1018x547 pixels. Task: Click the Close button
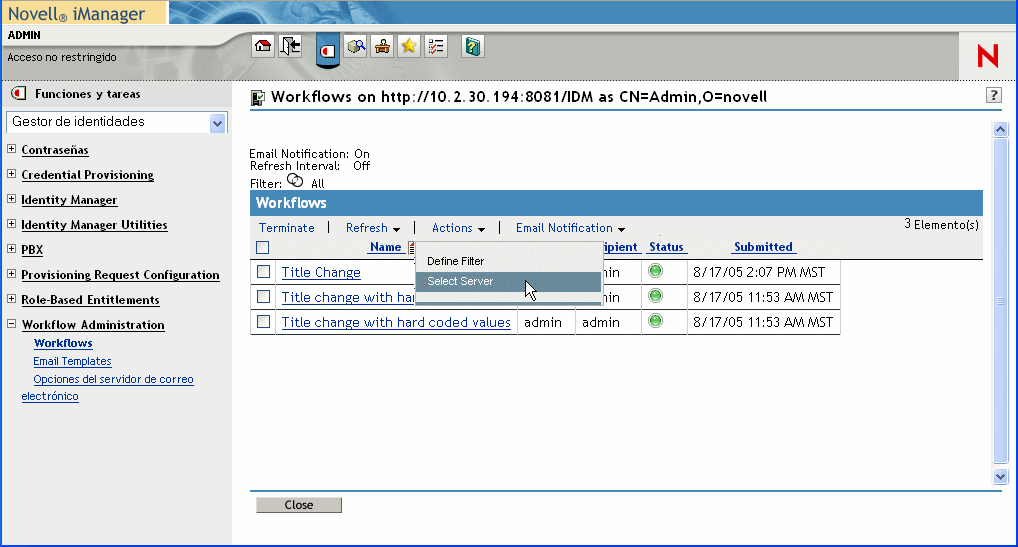(299, 505)
